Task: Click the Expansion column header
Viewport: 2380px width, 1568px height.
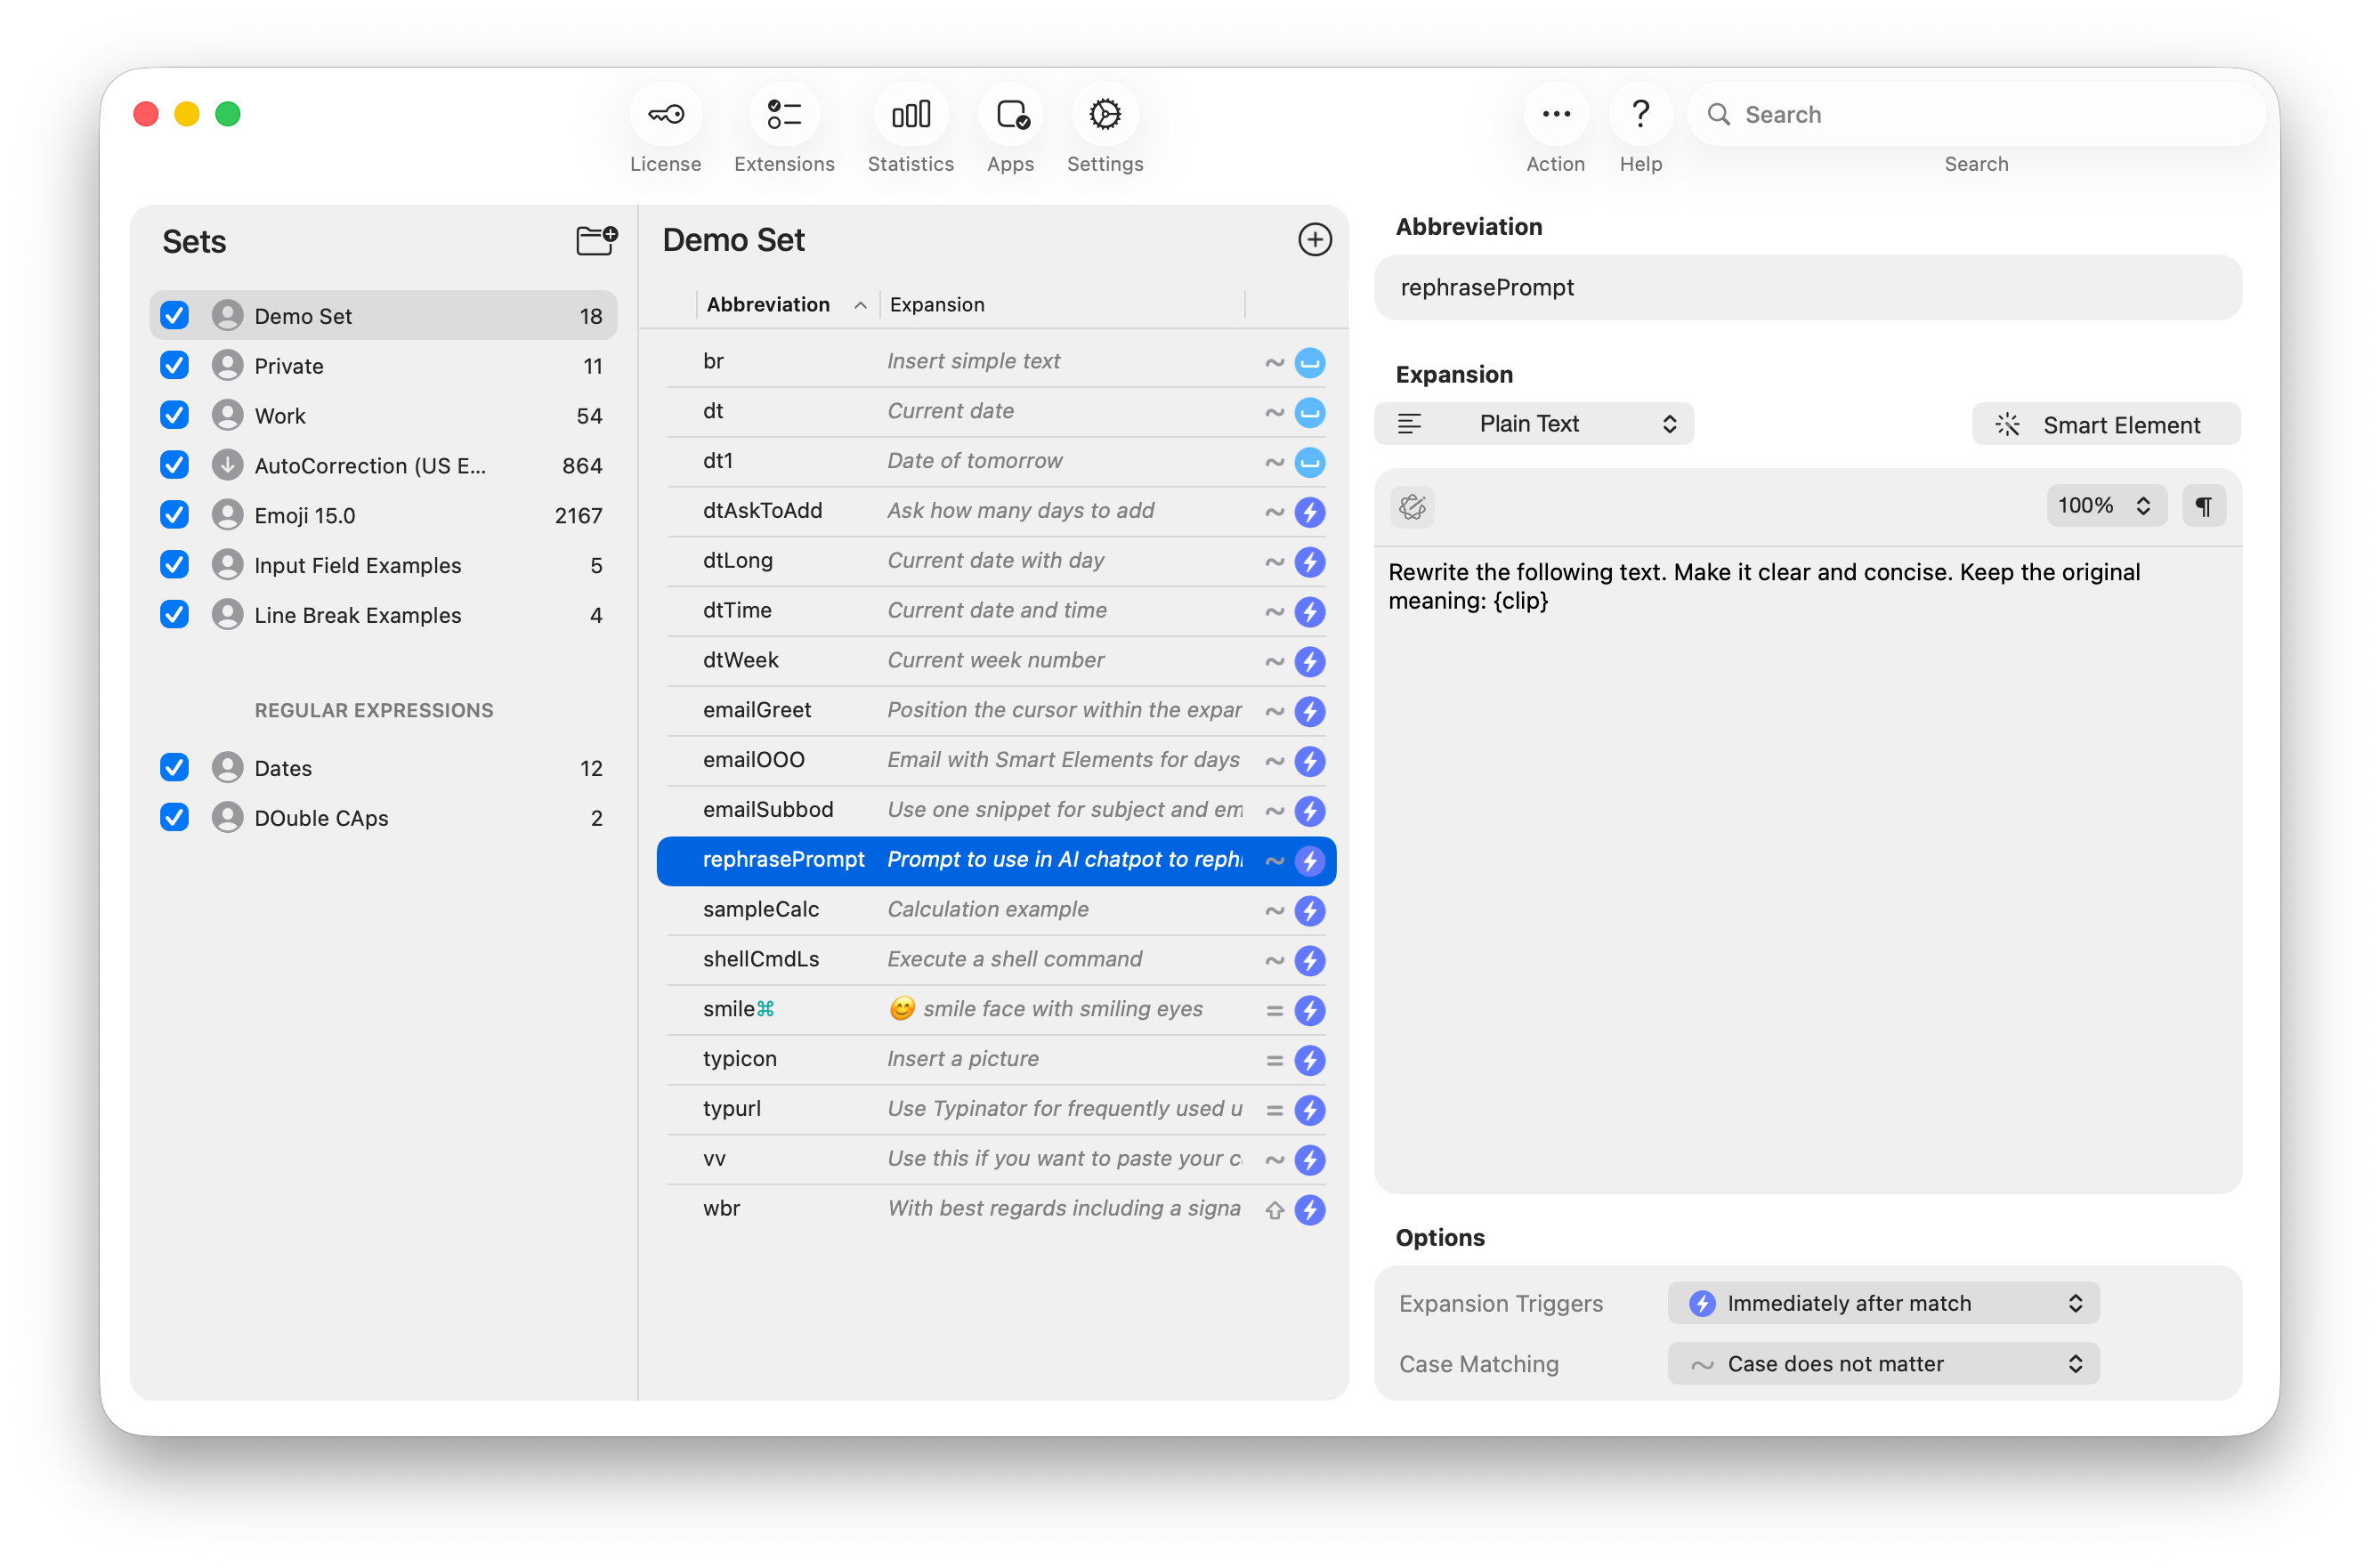Action: click(937, 305)
